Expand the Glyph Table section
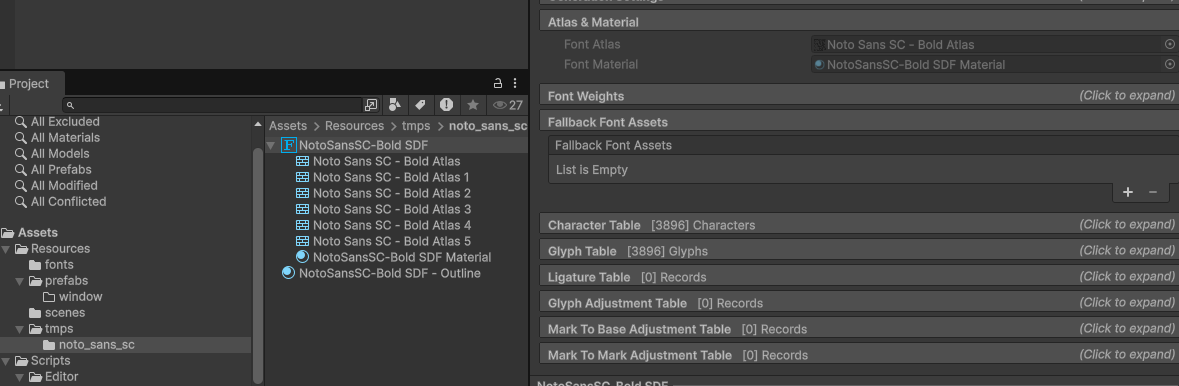1179x386 pixels. [x=859, y=251]
